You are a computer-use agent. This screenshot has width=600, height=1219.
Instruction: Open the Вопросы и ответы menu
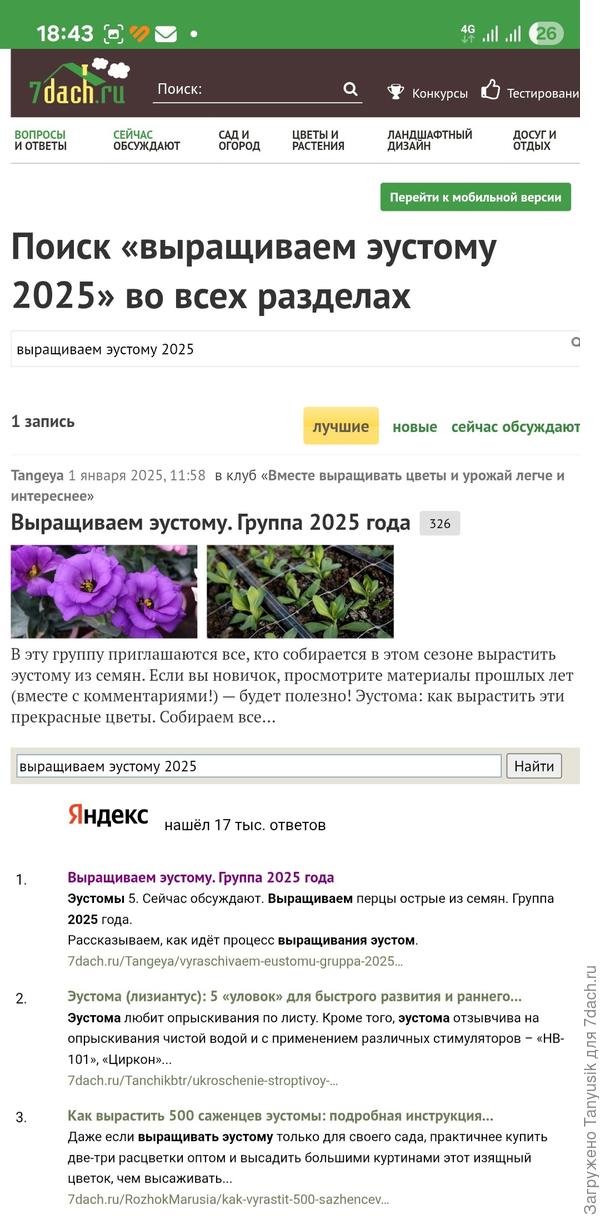pyautogui.click(x=41, y=140)
